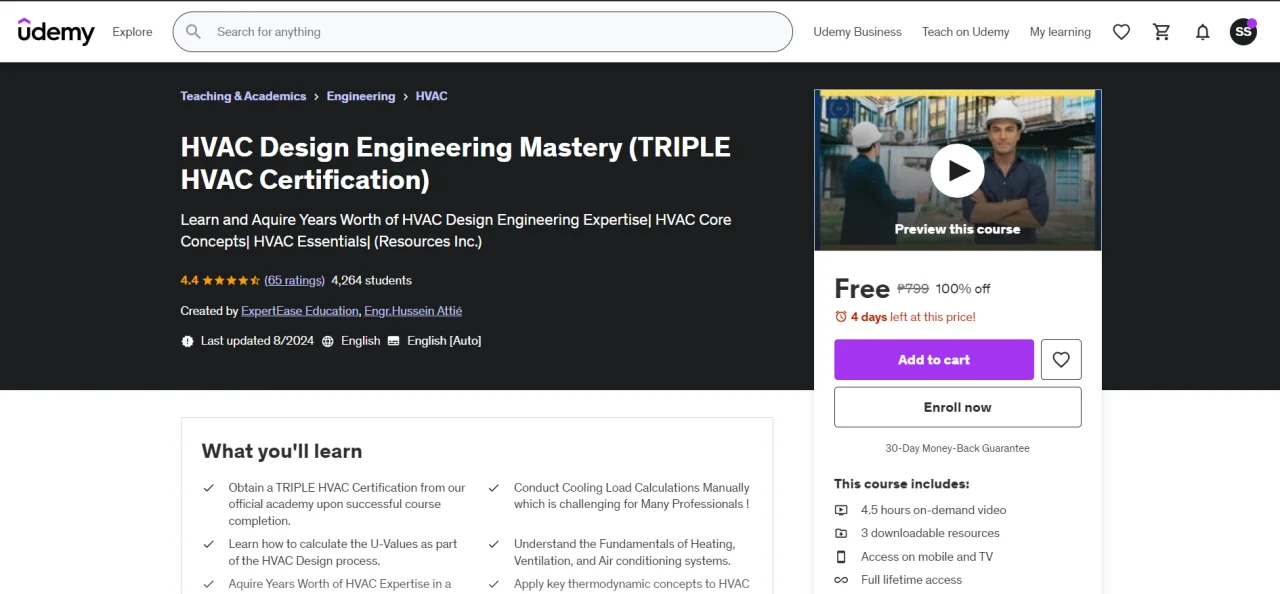Open Engr.Hussein Attié instructor link

(413, 311)
